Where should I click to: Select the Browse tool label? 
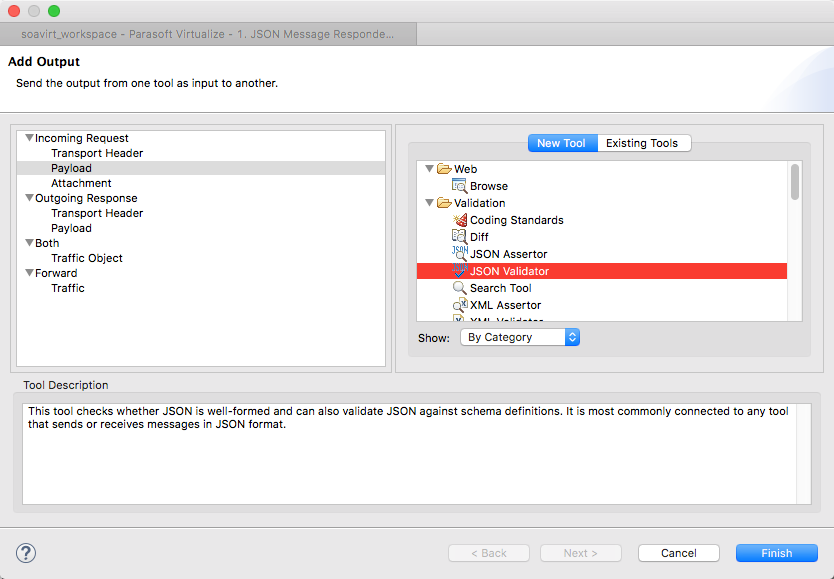(489, 186)
